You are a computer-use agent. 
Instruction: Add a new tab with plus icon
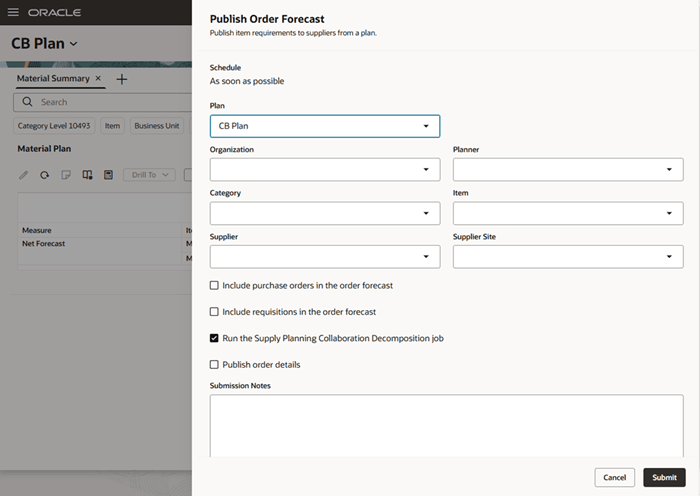[122, 78]
